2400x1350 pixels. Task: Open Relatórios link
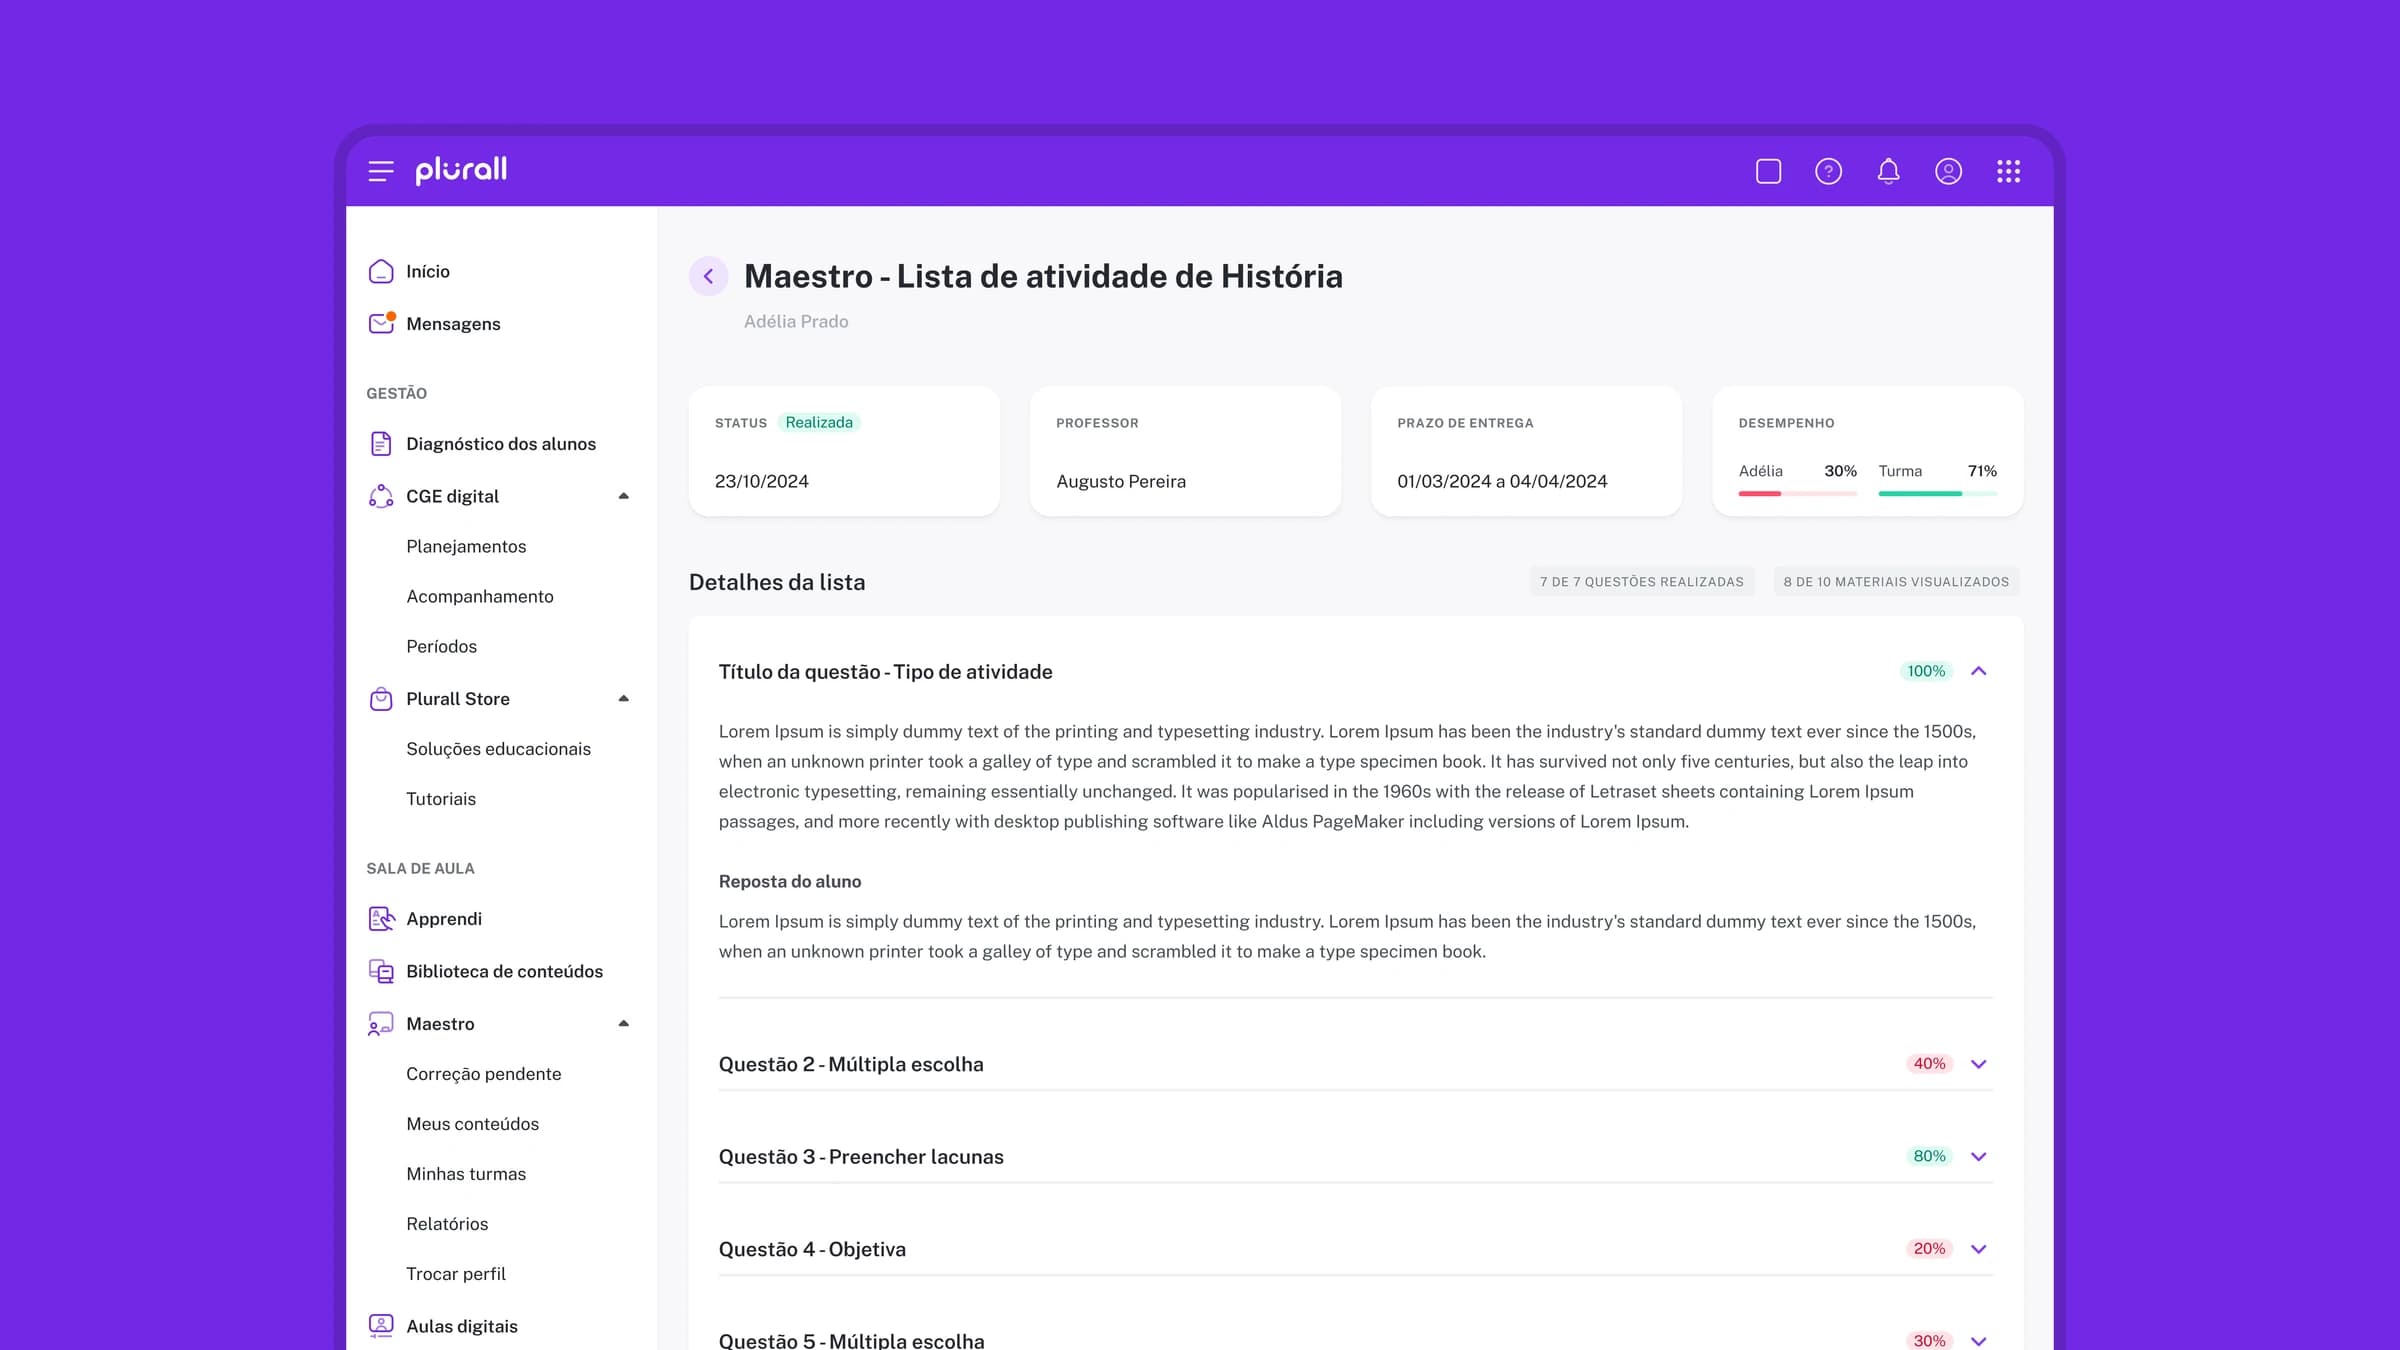tap(447, 1224)
